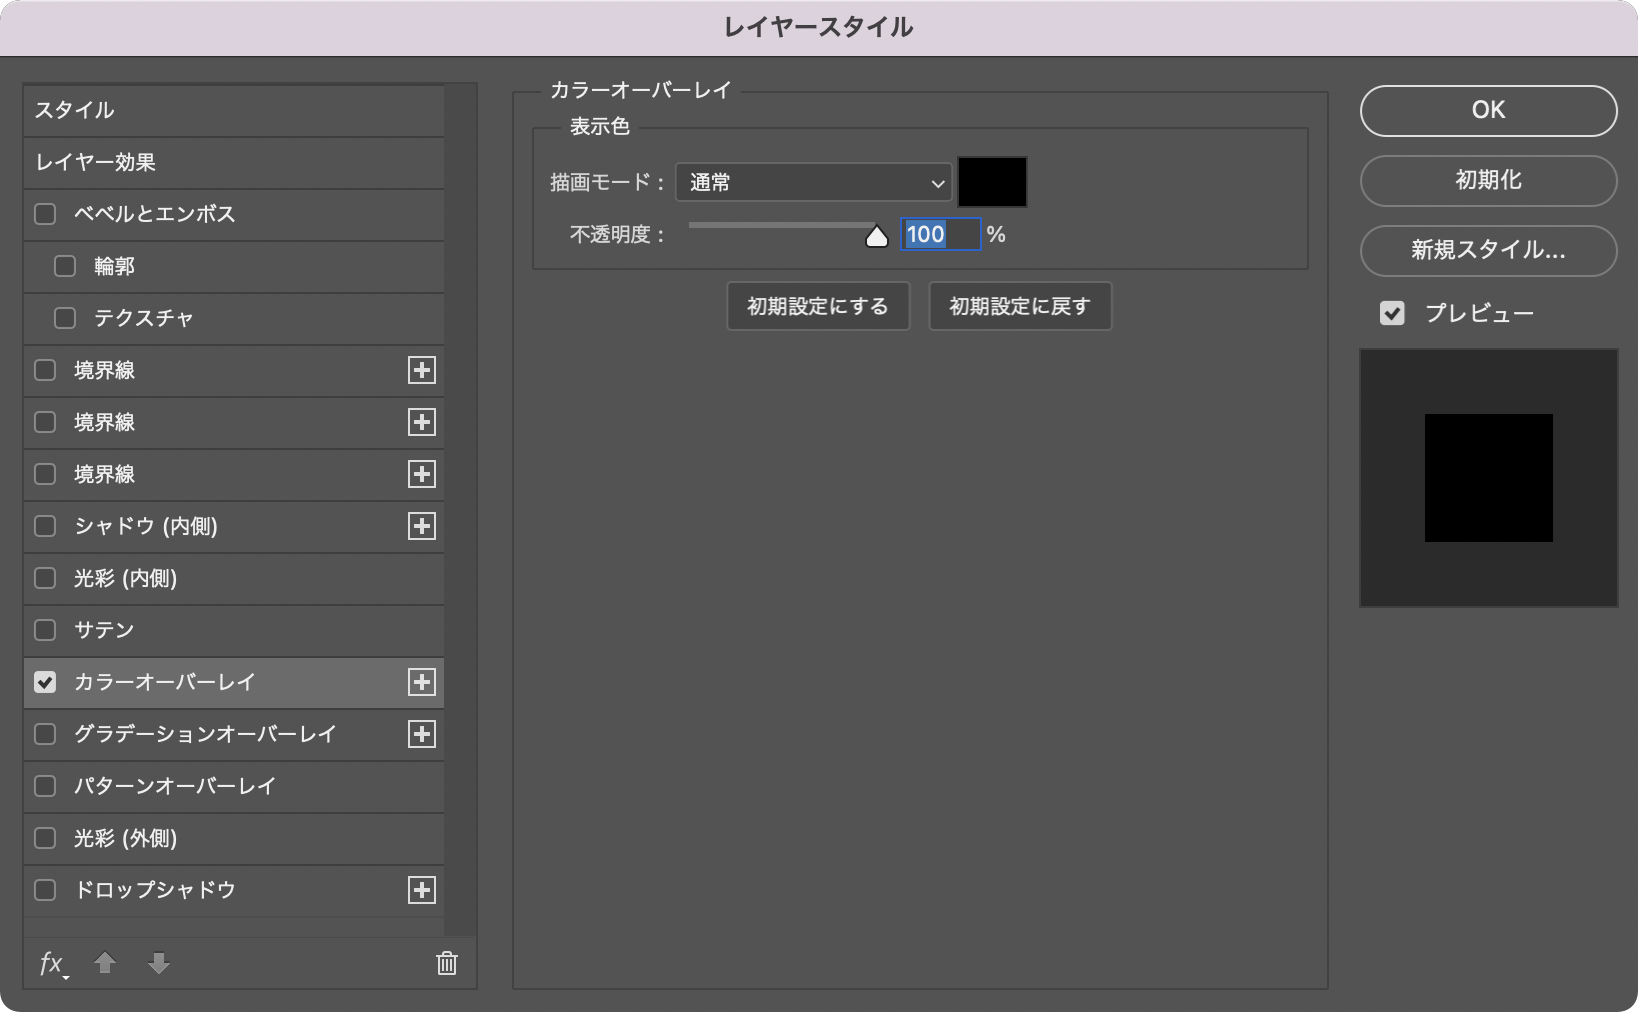The height and width of the screenshot is (1012, 1638).
Task: Open the black overlay color swatch
Action: (x=992, y=182)
